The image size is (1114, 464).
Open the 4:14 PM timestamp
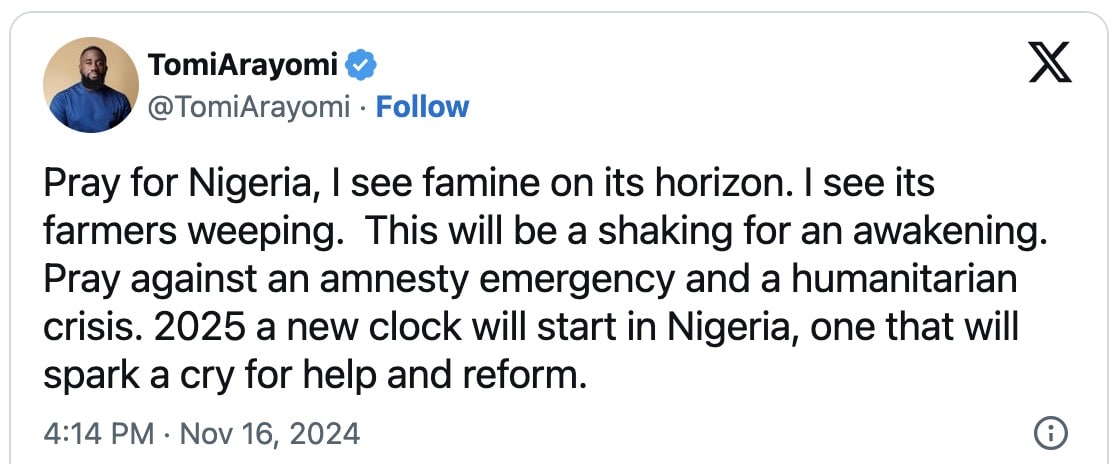pyautogui.click(x=98, y=433)
